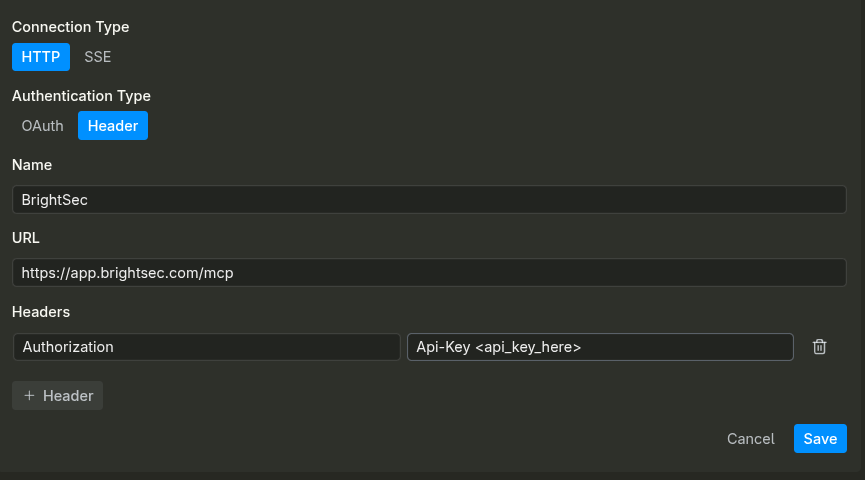Click the Headers section label
The height and width of the screenshot is (480, 865).
pos(41,312)
